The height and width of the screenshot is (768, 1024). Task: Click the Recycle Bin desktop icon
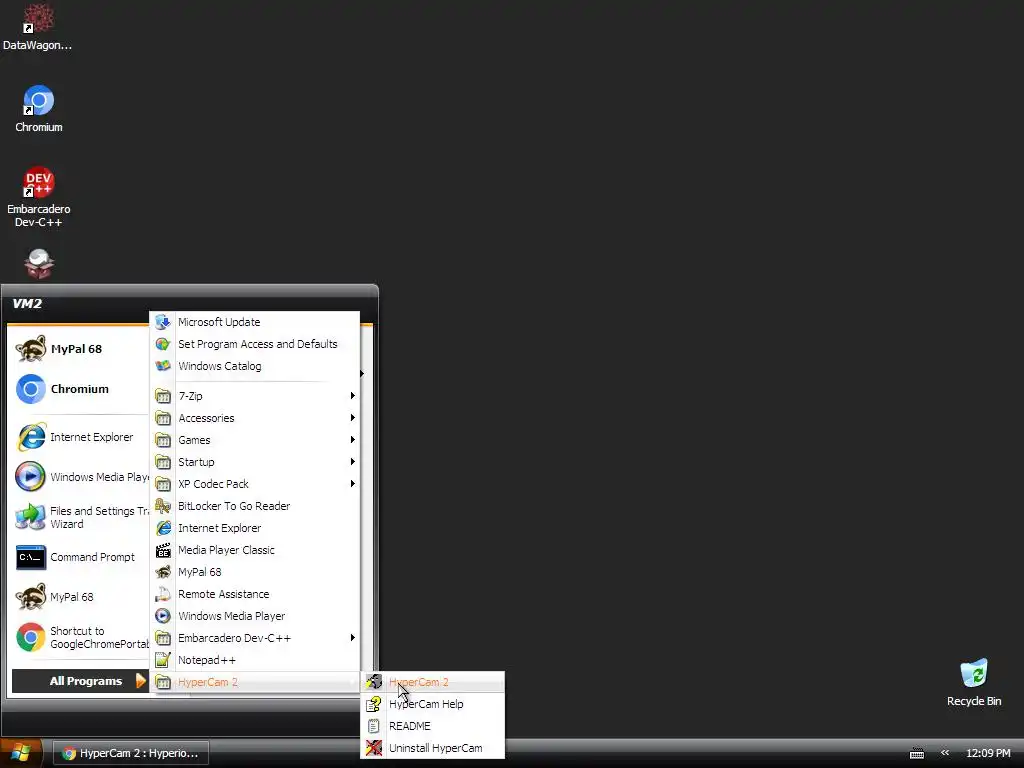pos(974,682)
